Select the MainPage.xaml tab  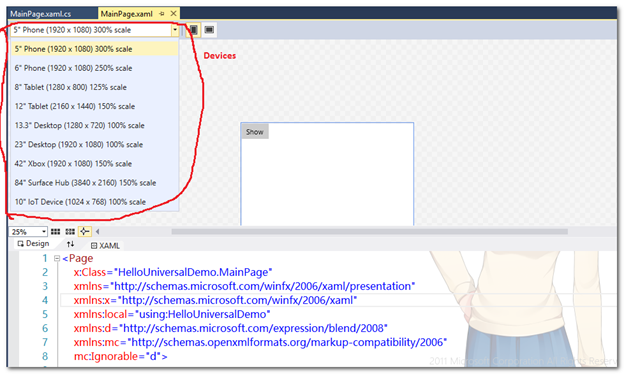coord(127,14)
